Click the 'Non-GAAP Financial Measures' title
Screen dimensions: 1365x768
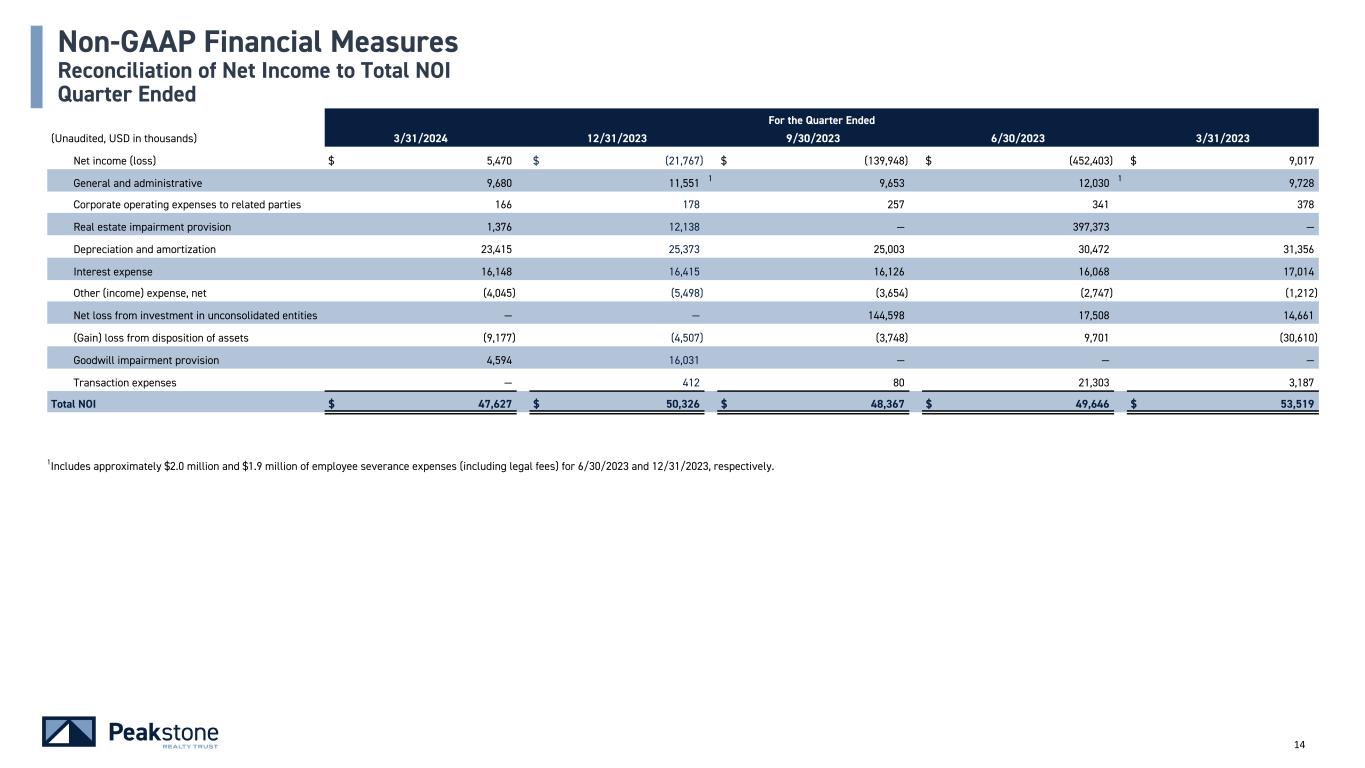click(x=258, y=42)
